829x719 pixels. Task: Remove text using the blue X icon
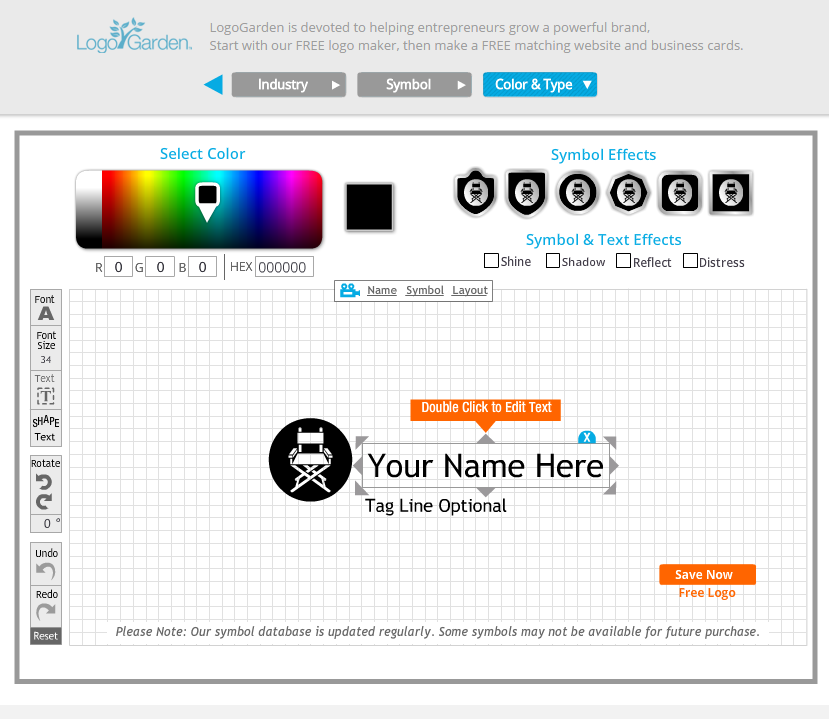coord(587,438)
